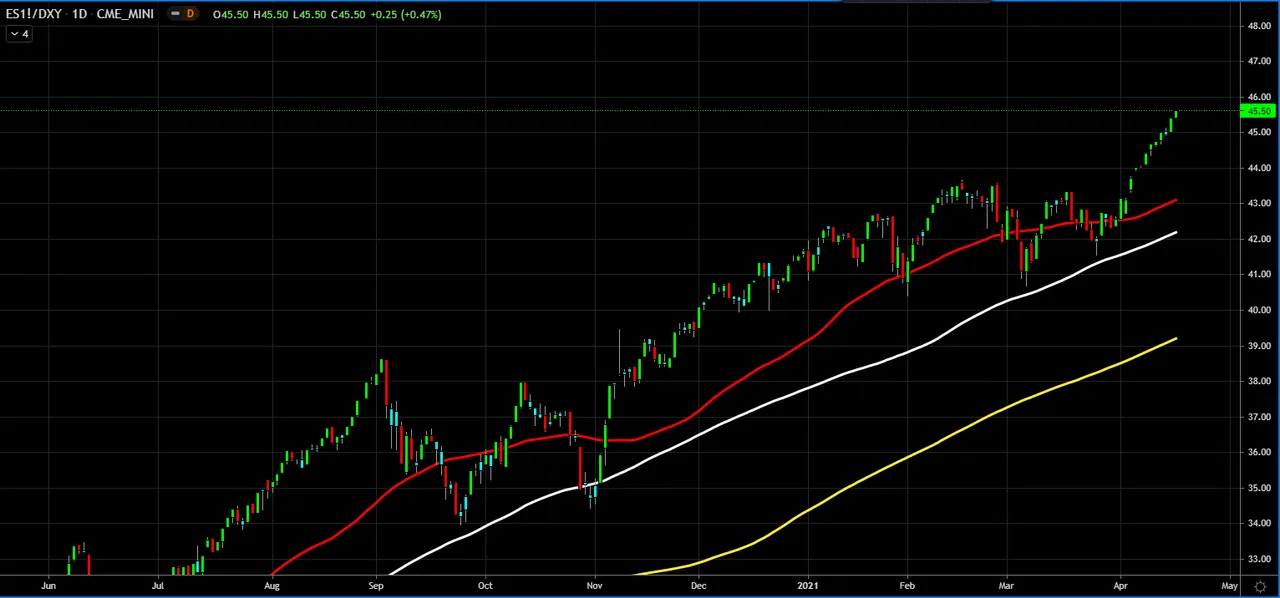Screen dimensions: 1280x598
Task: Click the 1D interval label in title
Action: 78,14
